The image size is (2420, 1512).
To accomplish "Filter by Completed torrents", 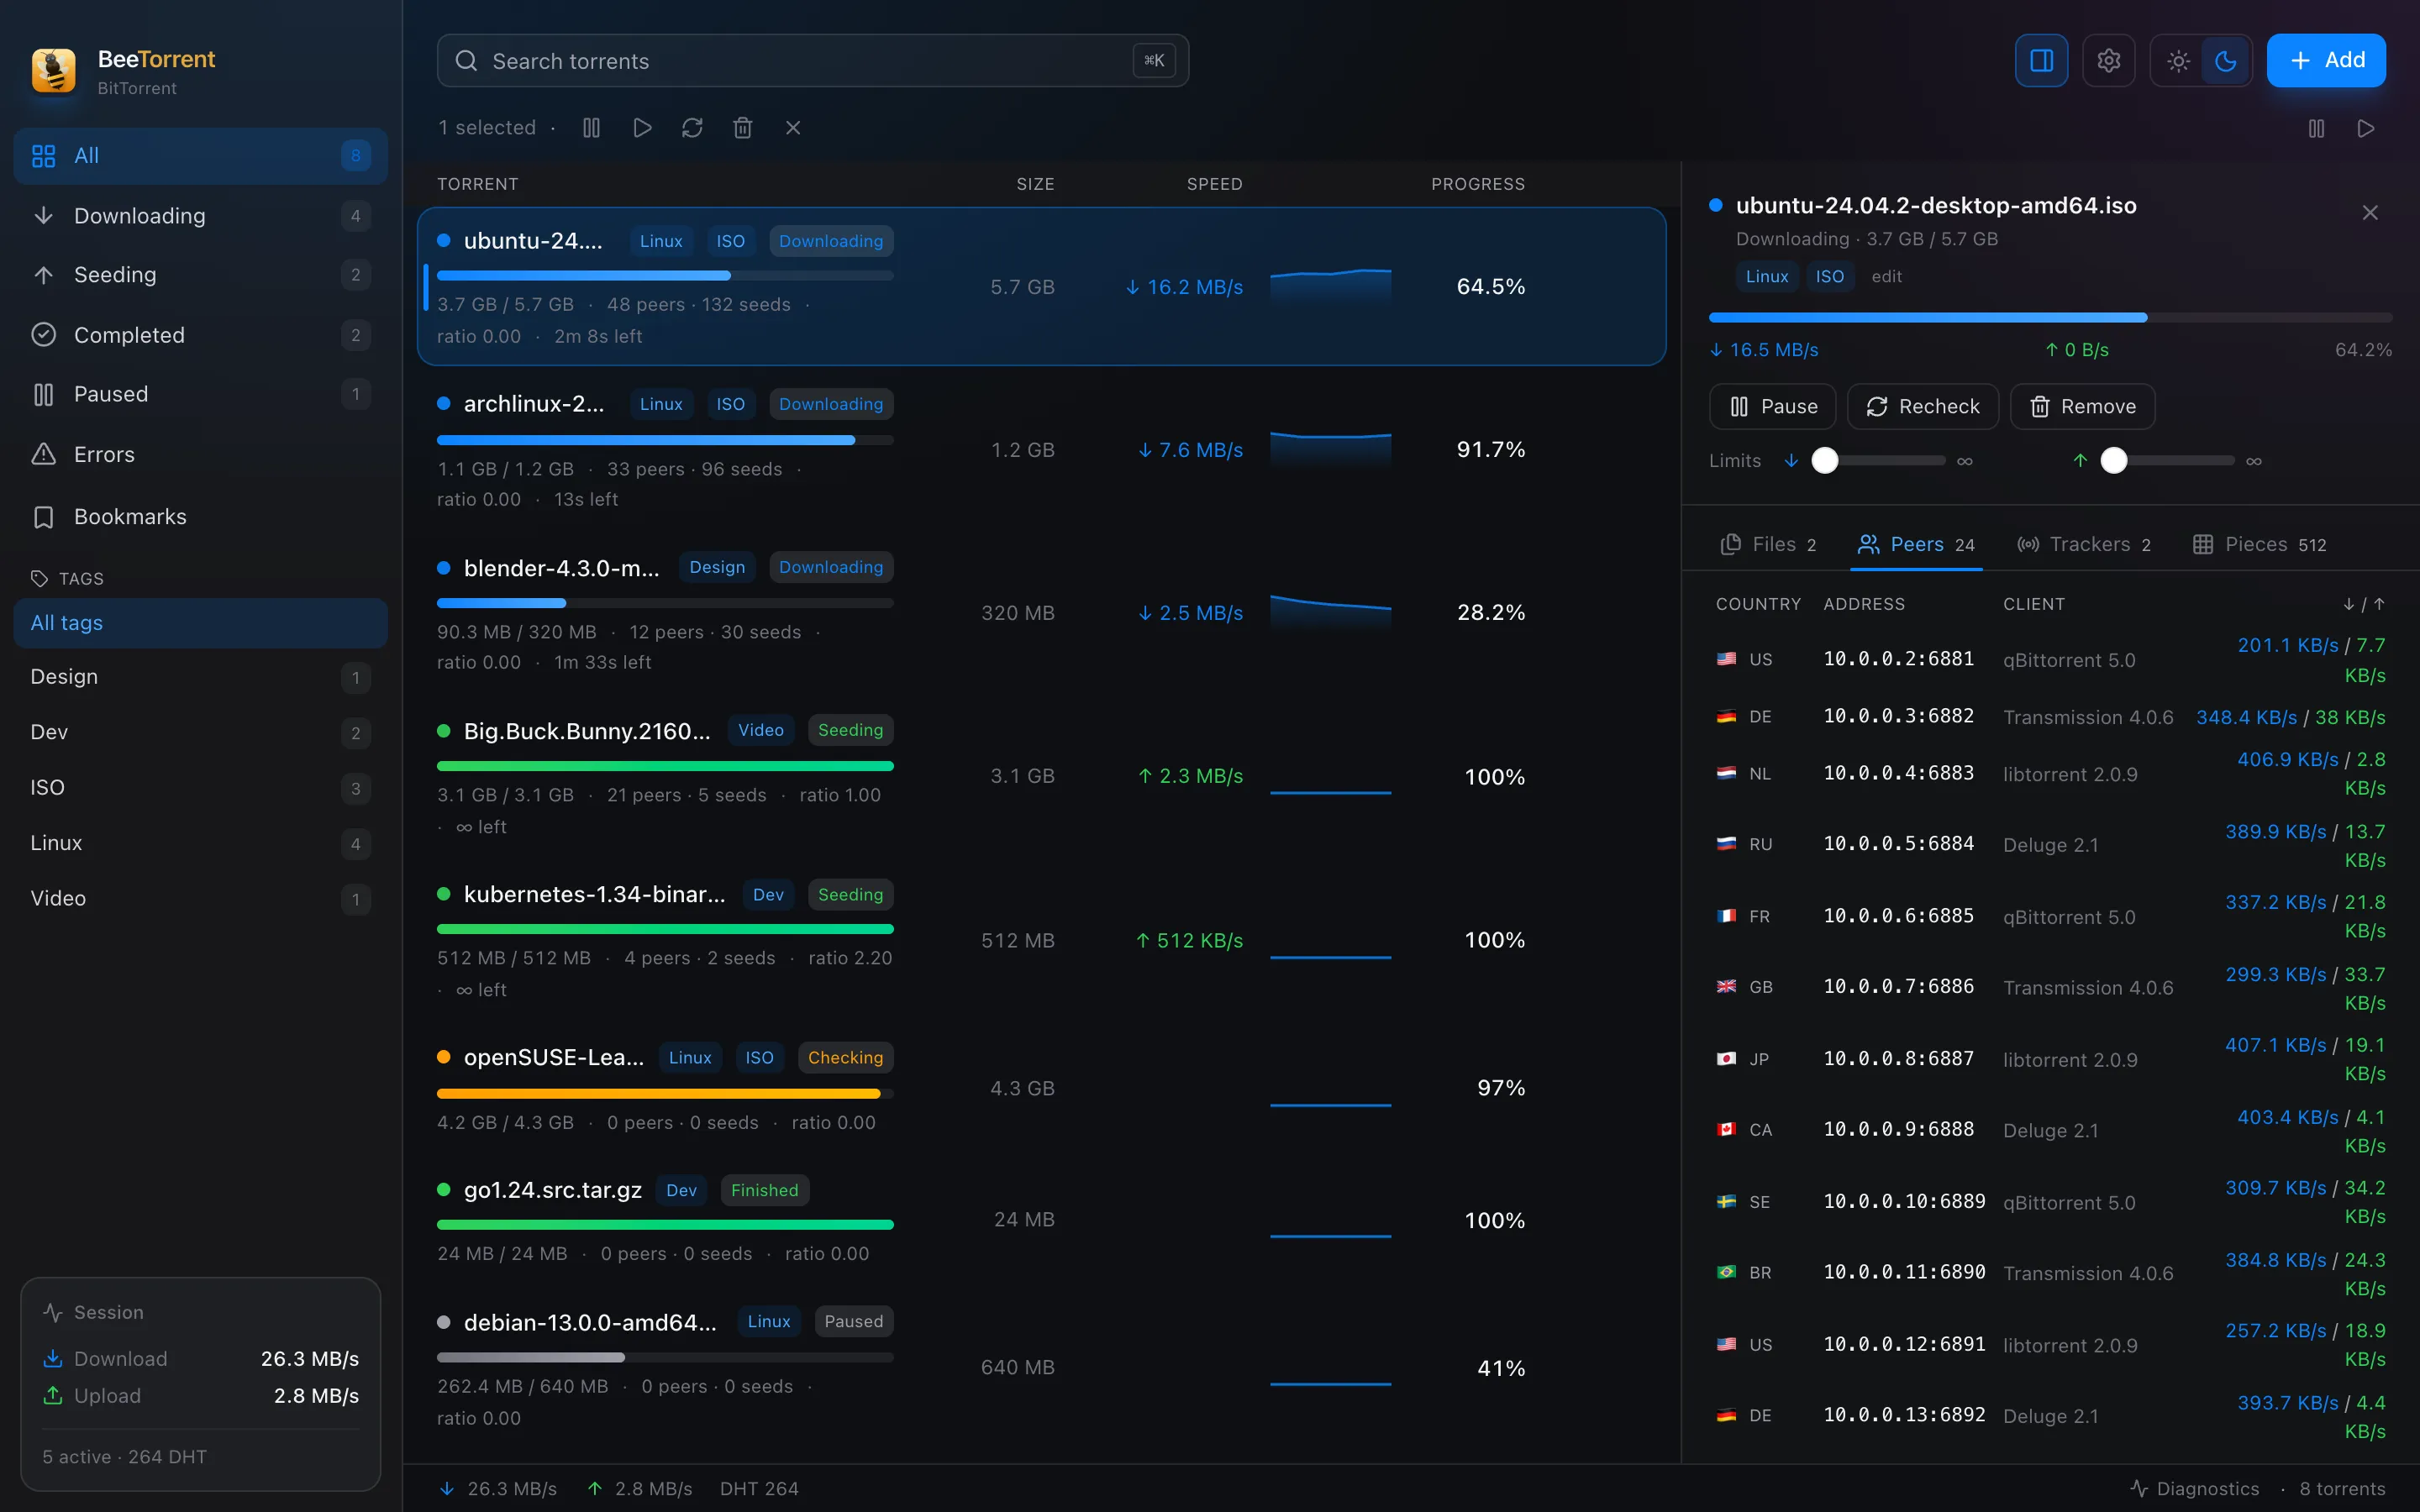I will (200, 335).
